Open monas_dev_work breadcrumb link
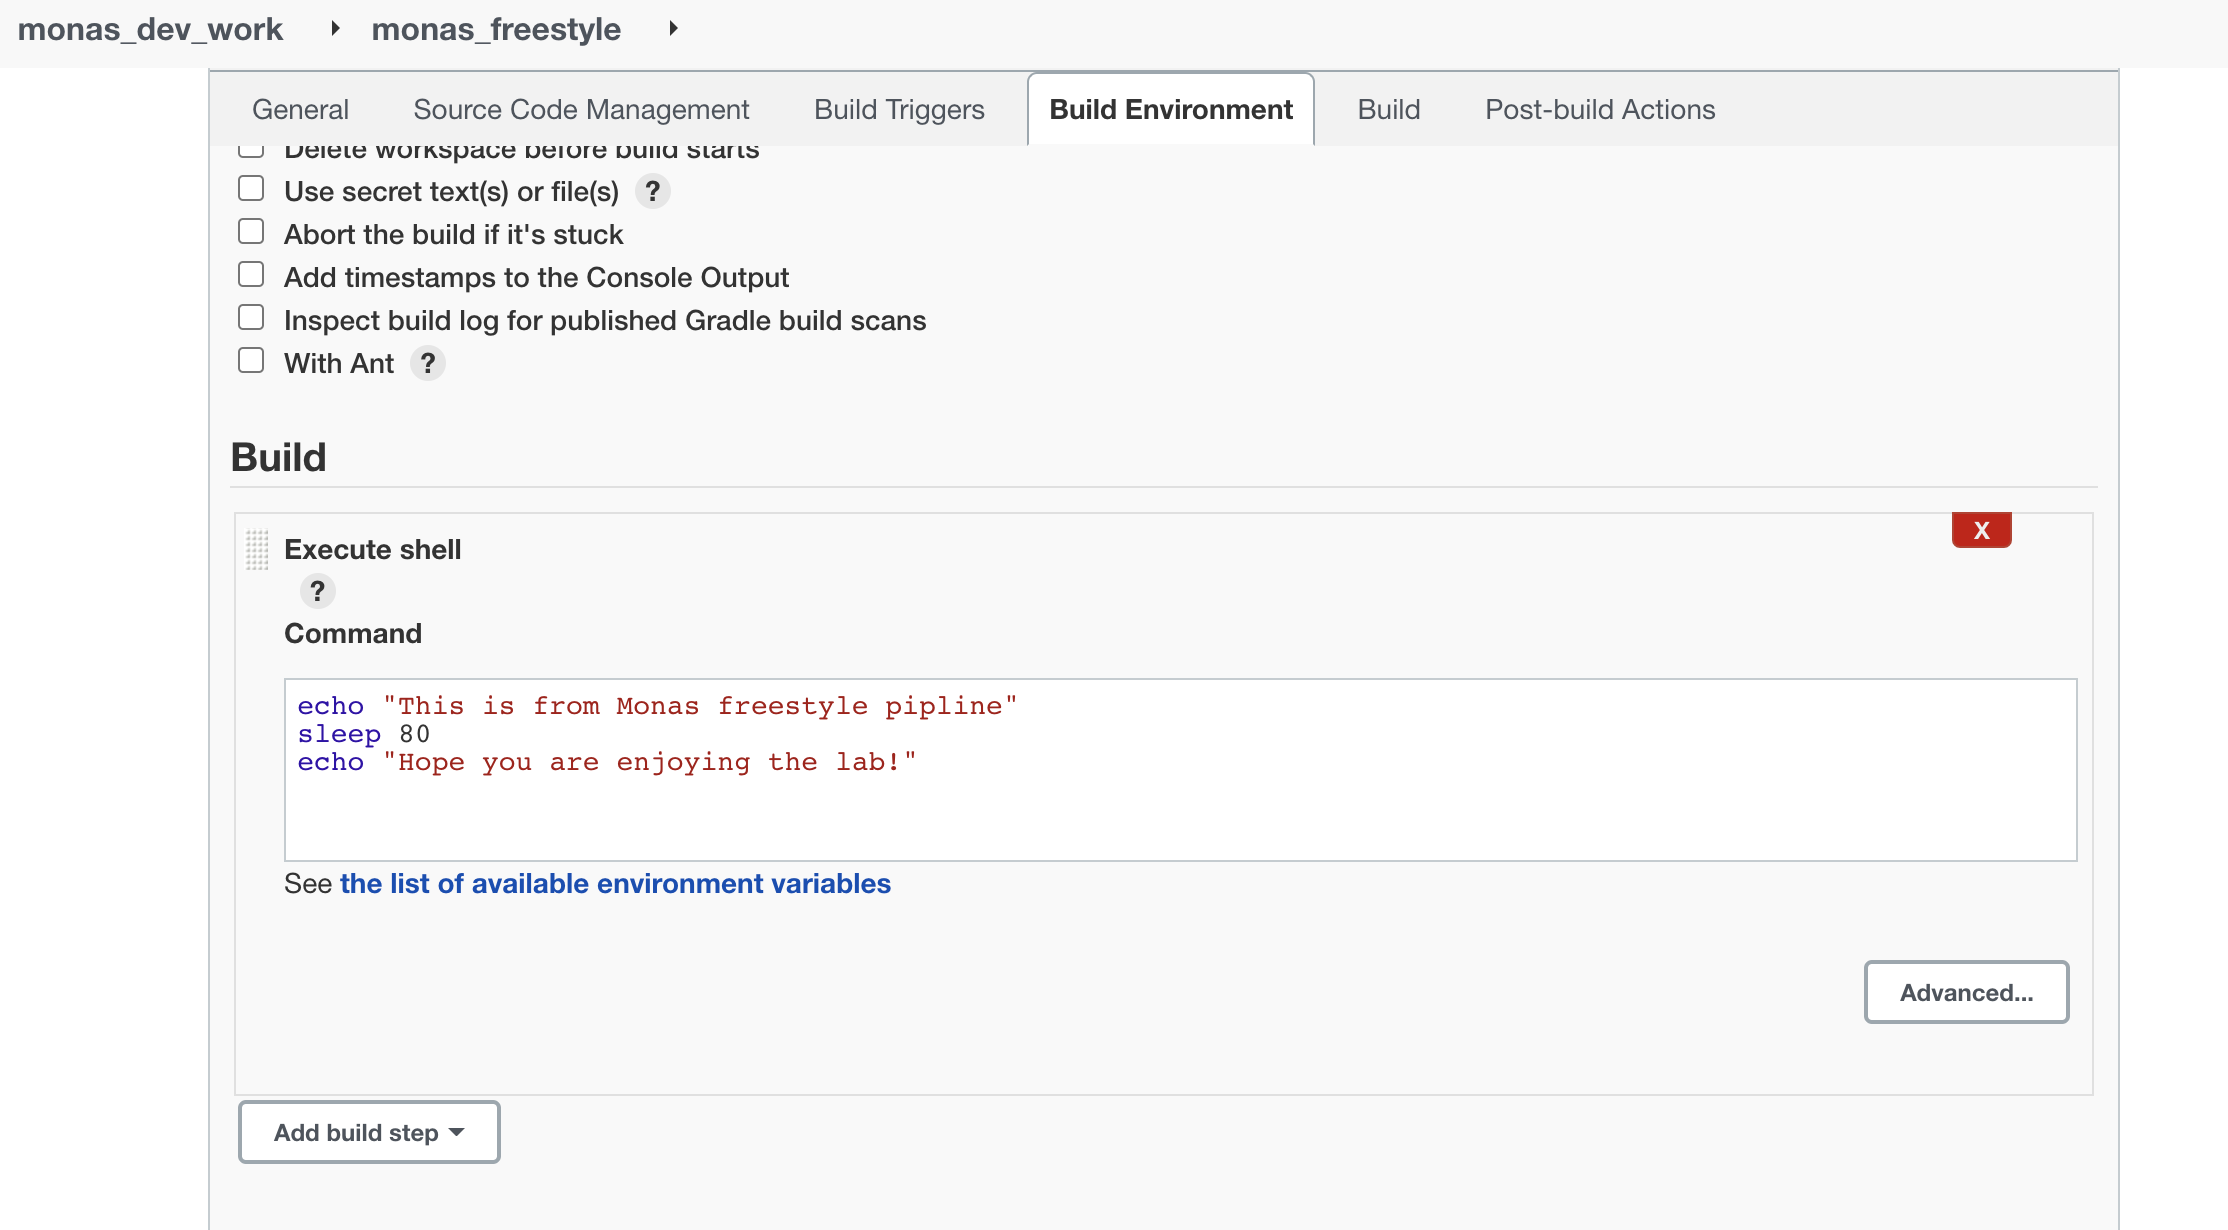 [x=150, y=29]
